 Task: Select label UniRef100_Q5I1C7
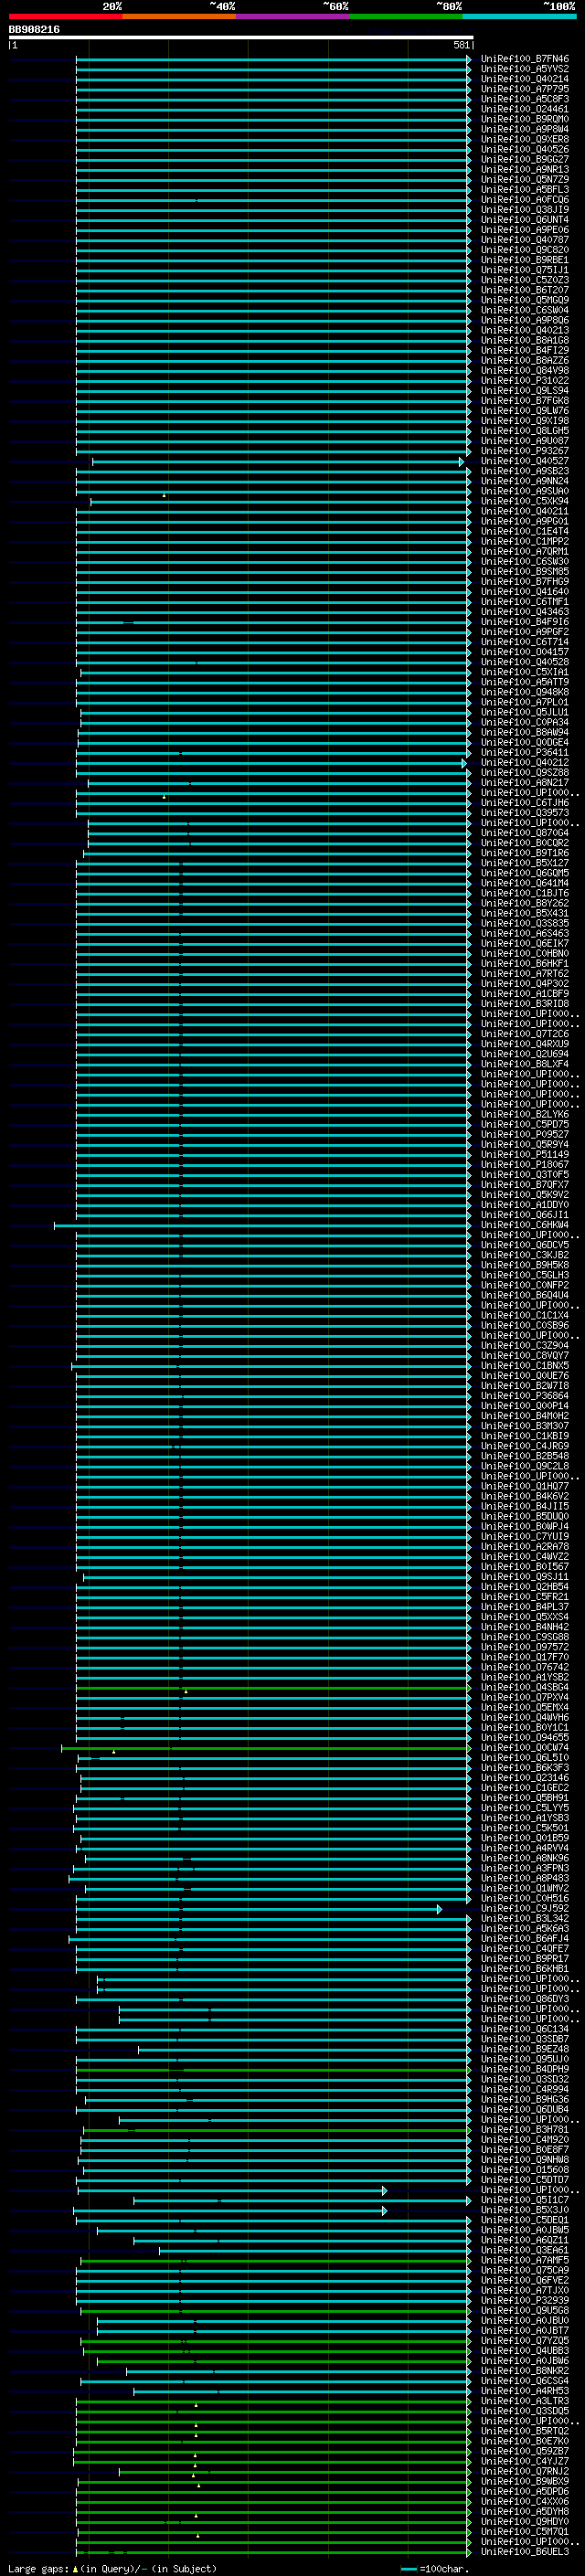tap(524, 2200)
